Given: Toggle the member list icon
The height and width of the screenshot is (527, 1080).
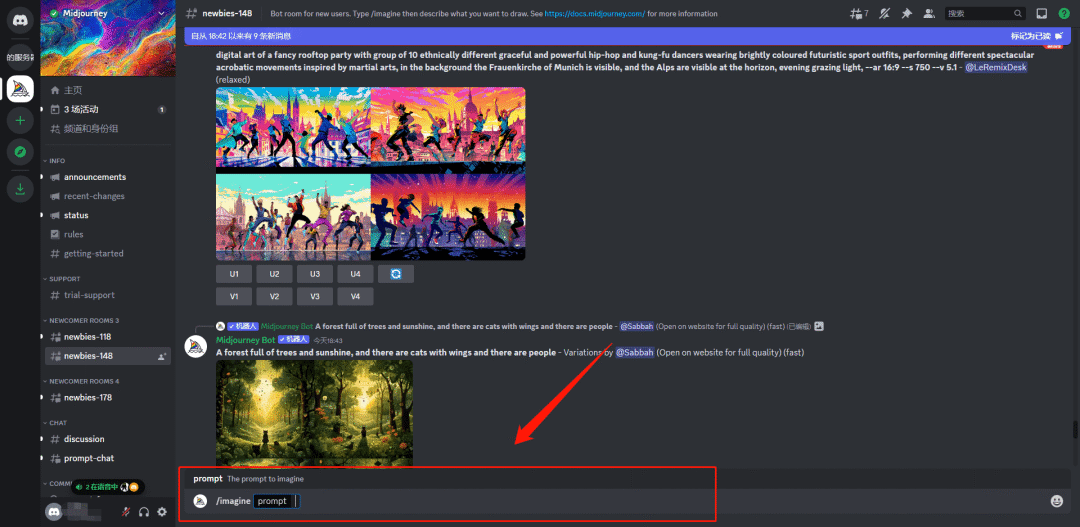Looking at the screenshot, I should pos(929,13).
